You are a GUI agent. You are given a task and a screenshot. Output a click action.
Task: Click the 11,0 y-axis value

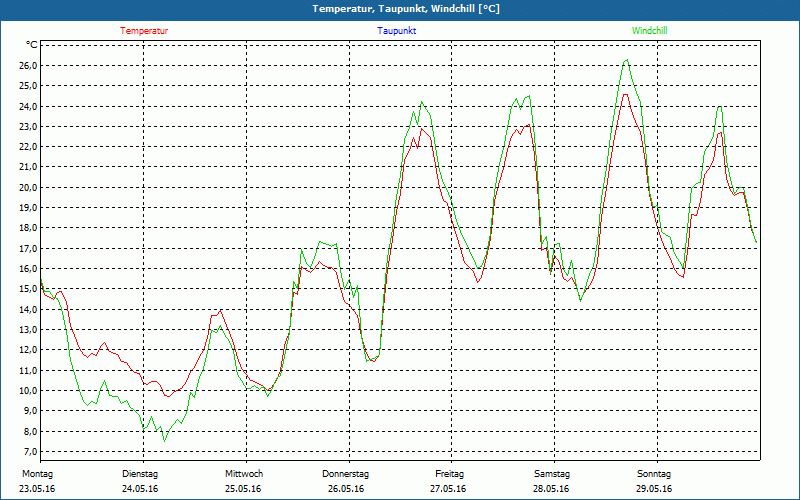coord(29,370)
